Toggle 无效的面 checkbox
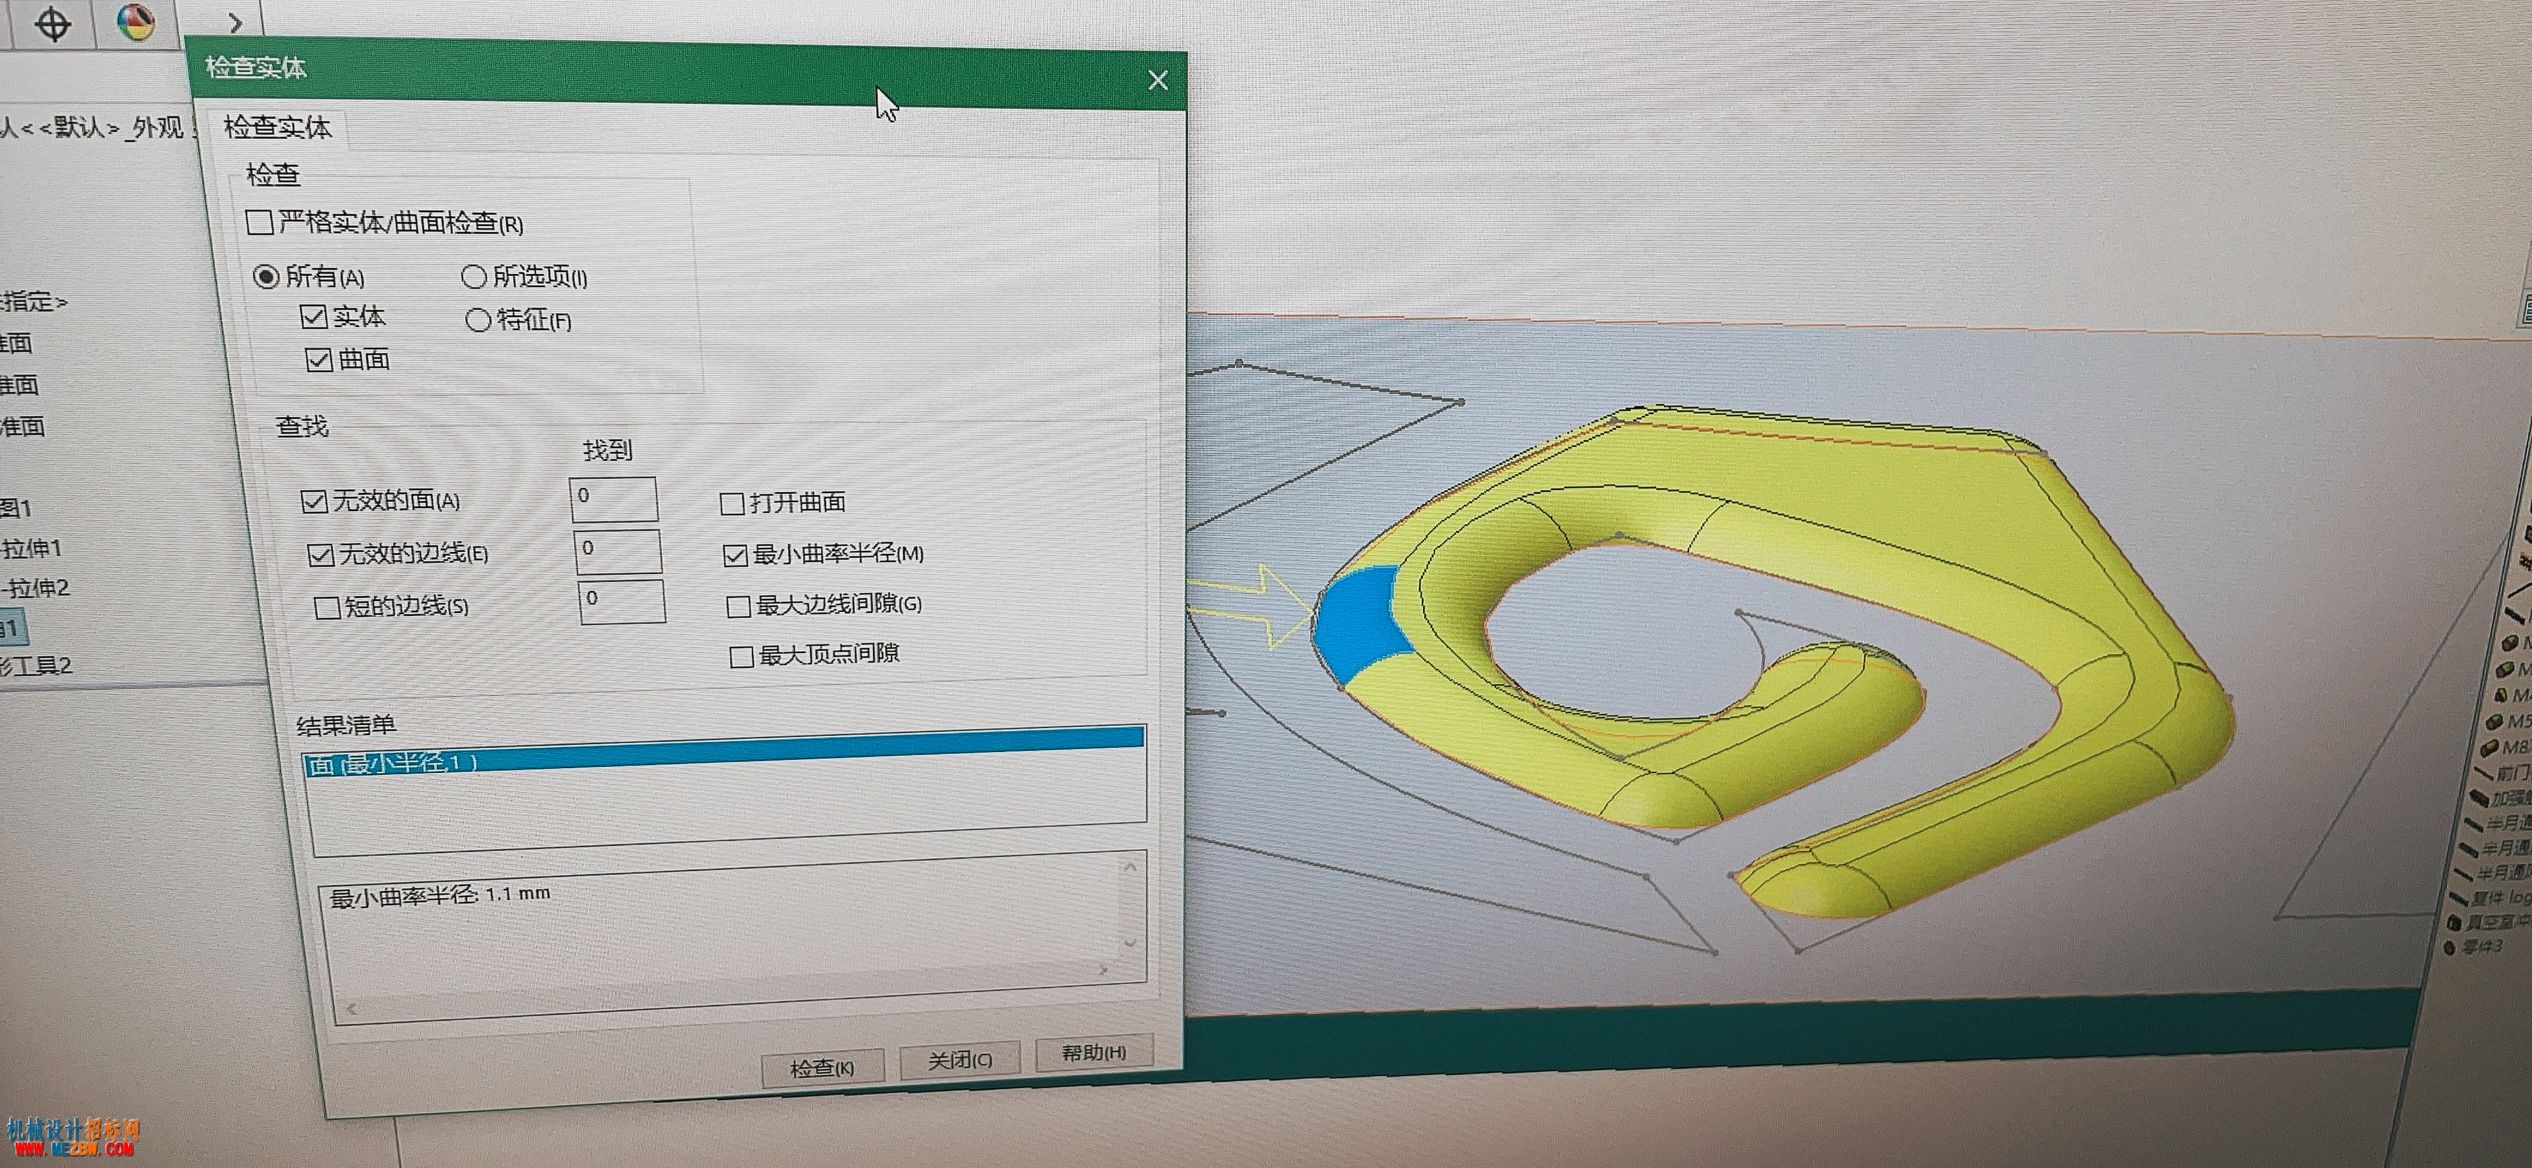 pyautogui.click(x=314, y=501)
